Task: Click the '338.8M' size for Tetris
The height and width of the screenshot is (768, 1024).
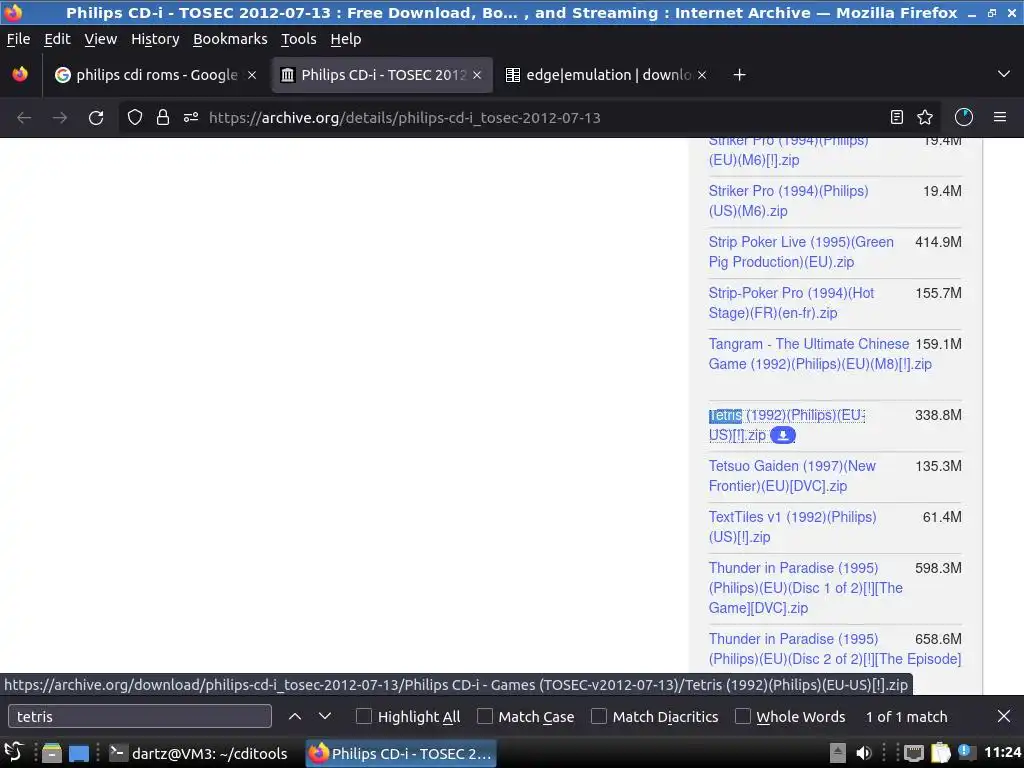Action: point(938,415)
